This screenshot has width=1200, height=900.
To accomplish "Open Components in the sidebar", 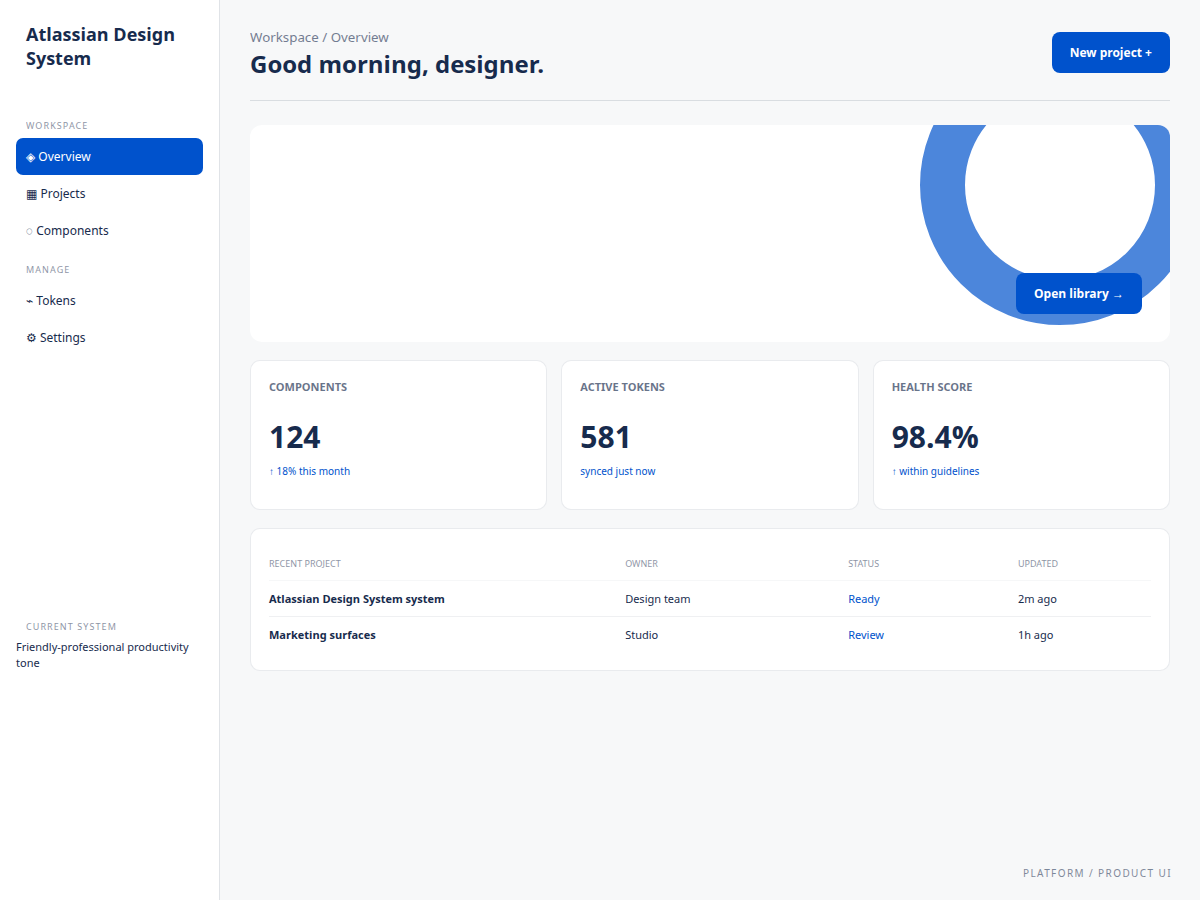I will coord(109,230).
